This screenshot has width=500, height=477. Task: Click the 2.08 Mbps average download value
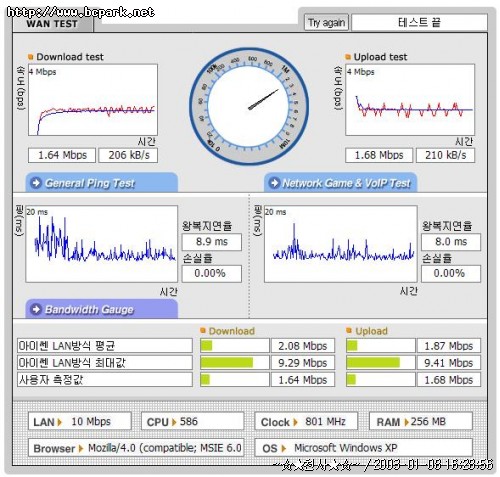pyautogui.click(x=303, y=346)
